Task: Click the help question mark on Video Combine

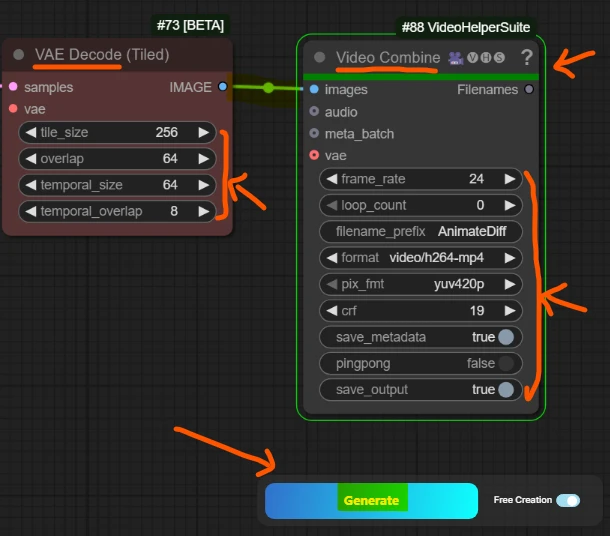Action: [527, 58]
